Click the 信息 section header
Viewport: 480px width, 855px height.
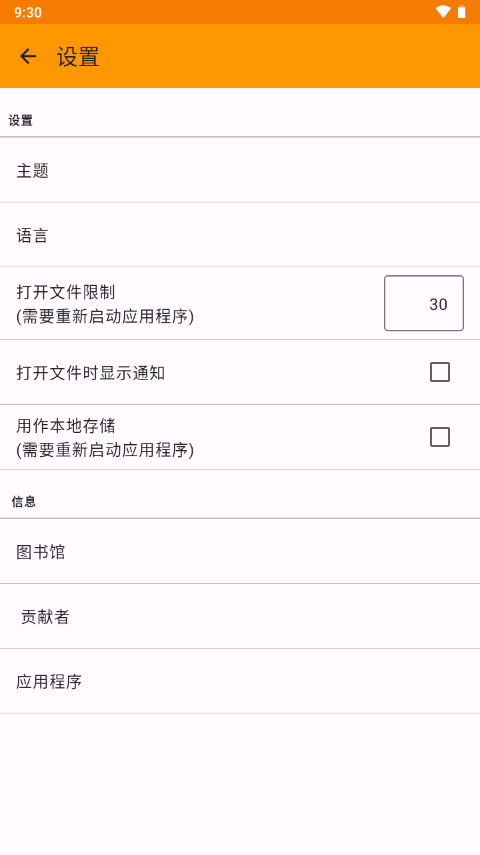pyautogui.click(x=23, y=502)
